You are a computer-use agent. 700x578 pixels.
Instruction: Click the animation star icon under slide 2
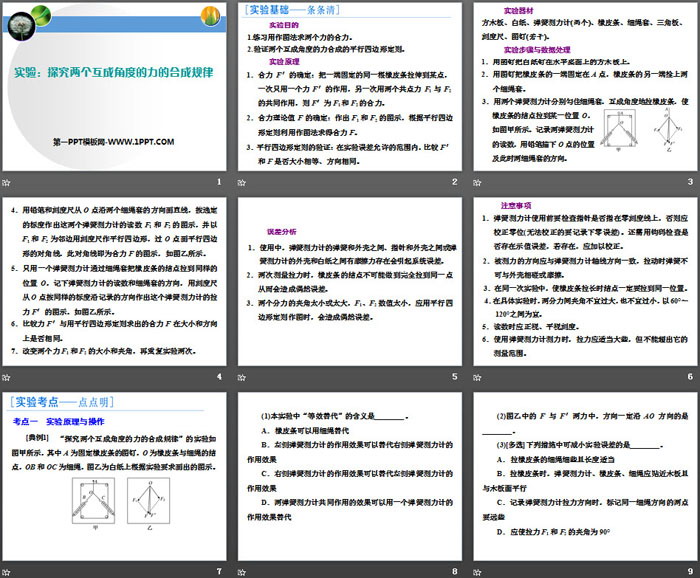[x=241, y=182]
